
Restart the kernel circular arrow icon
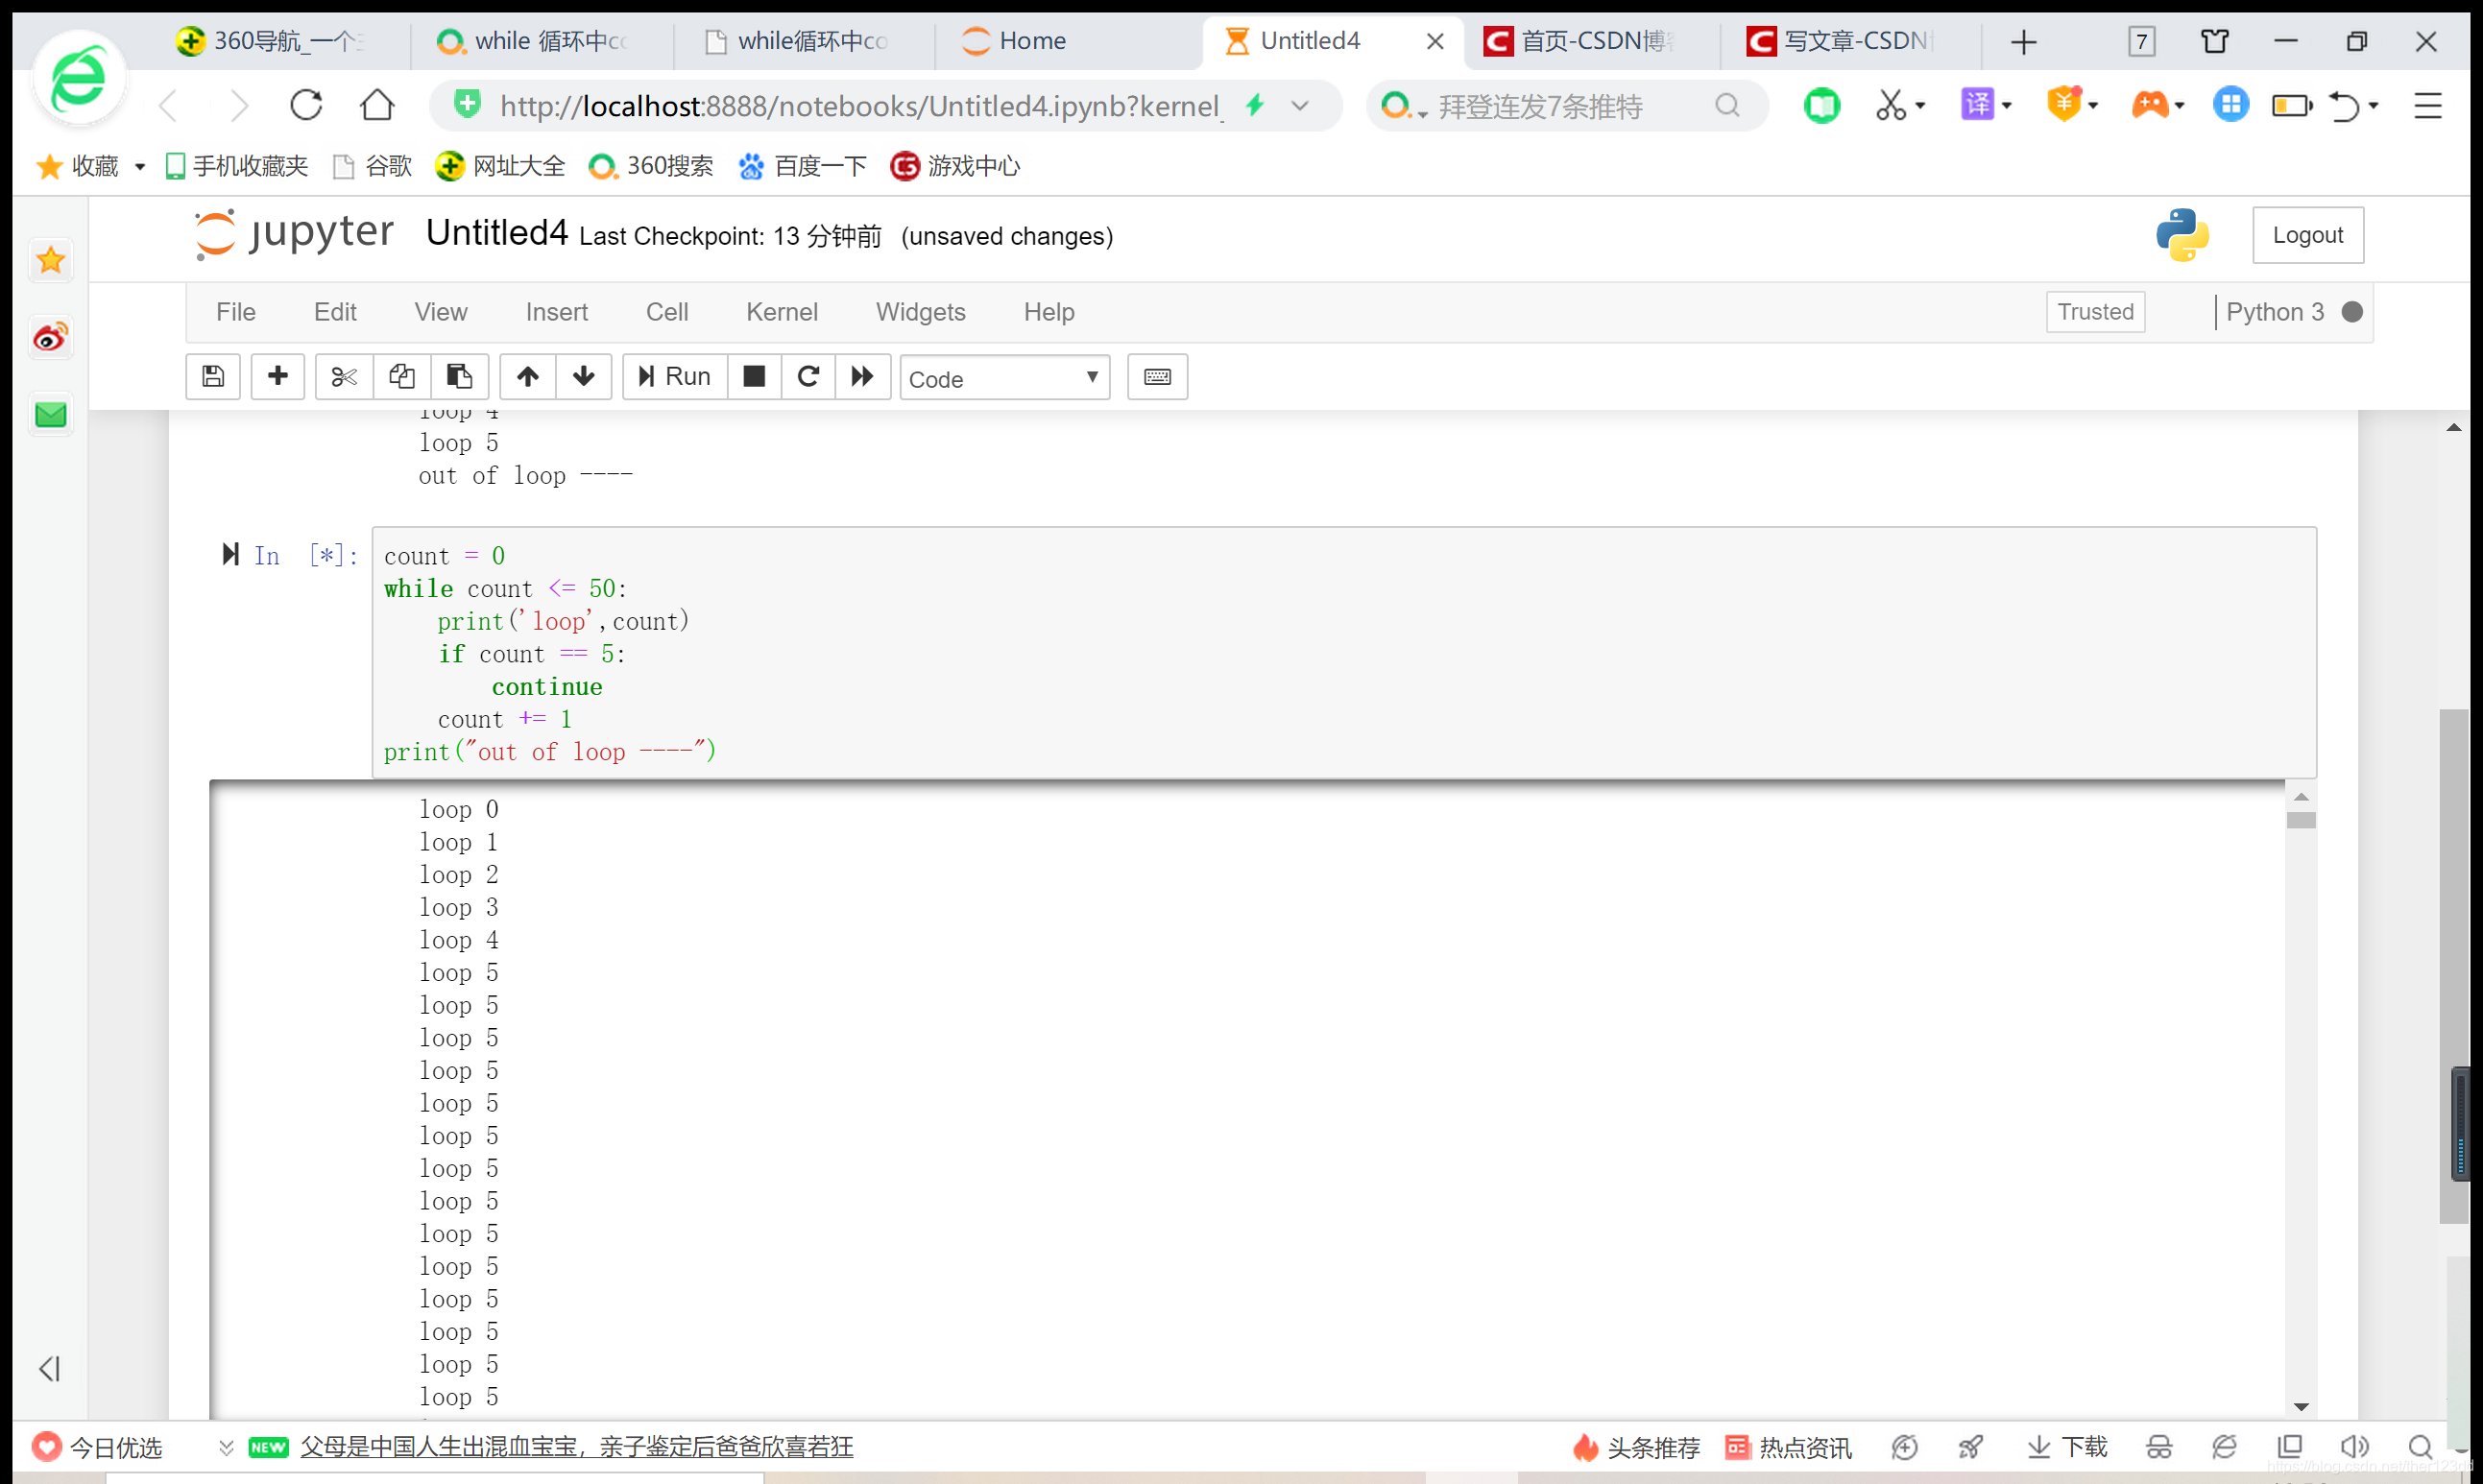(808, 377)
